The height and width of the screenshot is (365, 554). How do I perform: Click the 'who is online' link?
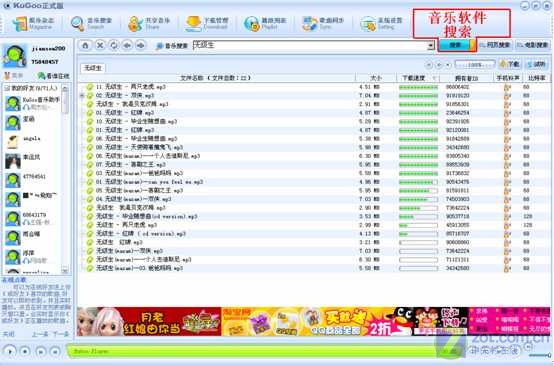click(x=54, y=76)
